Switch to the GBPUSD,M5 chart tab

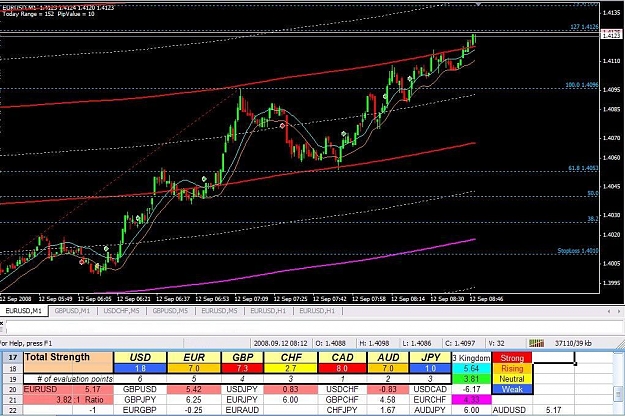click(170, 311)
